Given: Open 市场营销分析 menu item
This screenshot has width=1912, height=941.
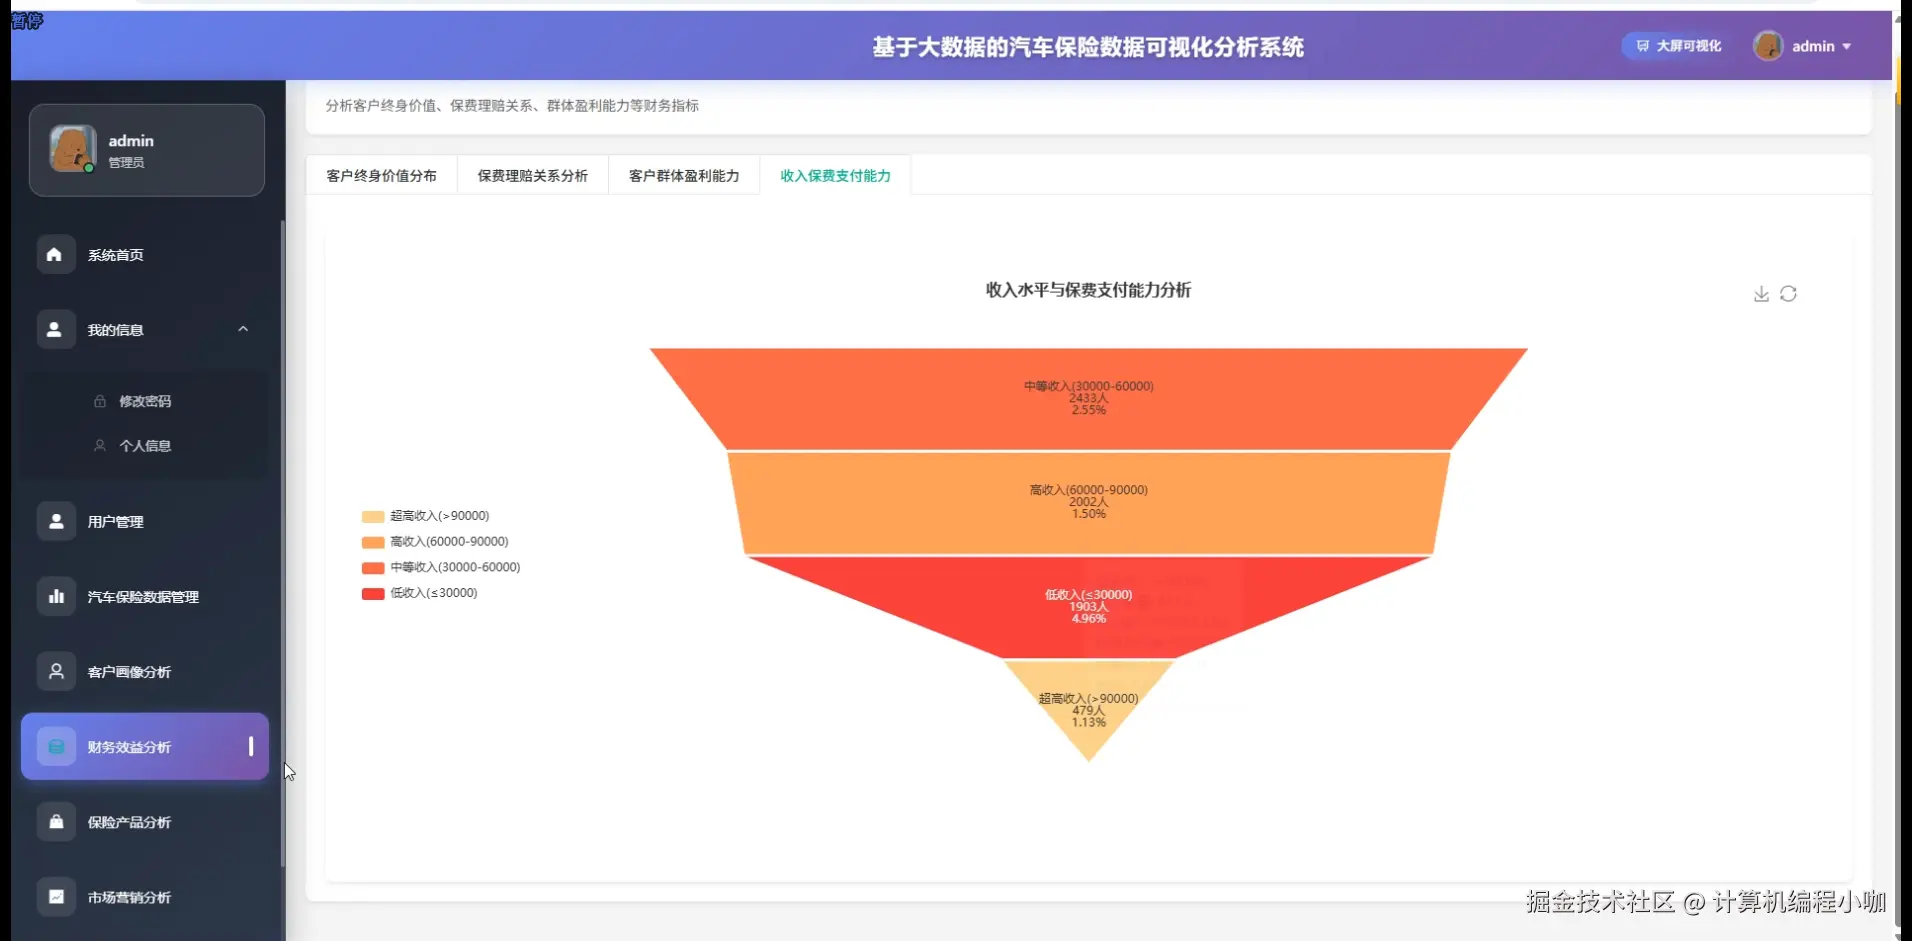Looking at the screenshot, I should pos(145,896).
